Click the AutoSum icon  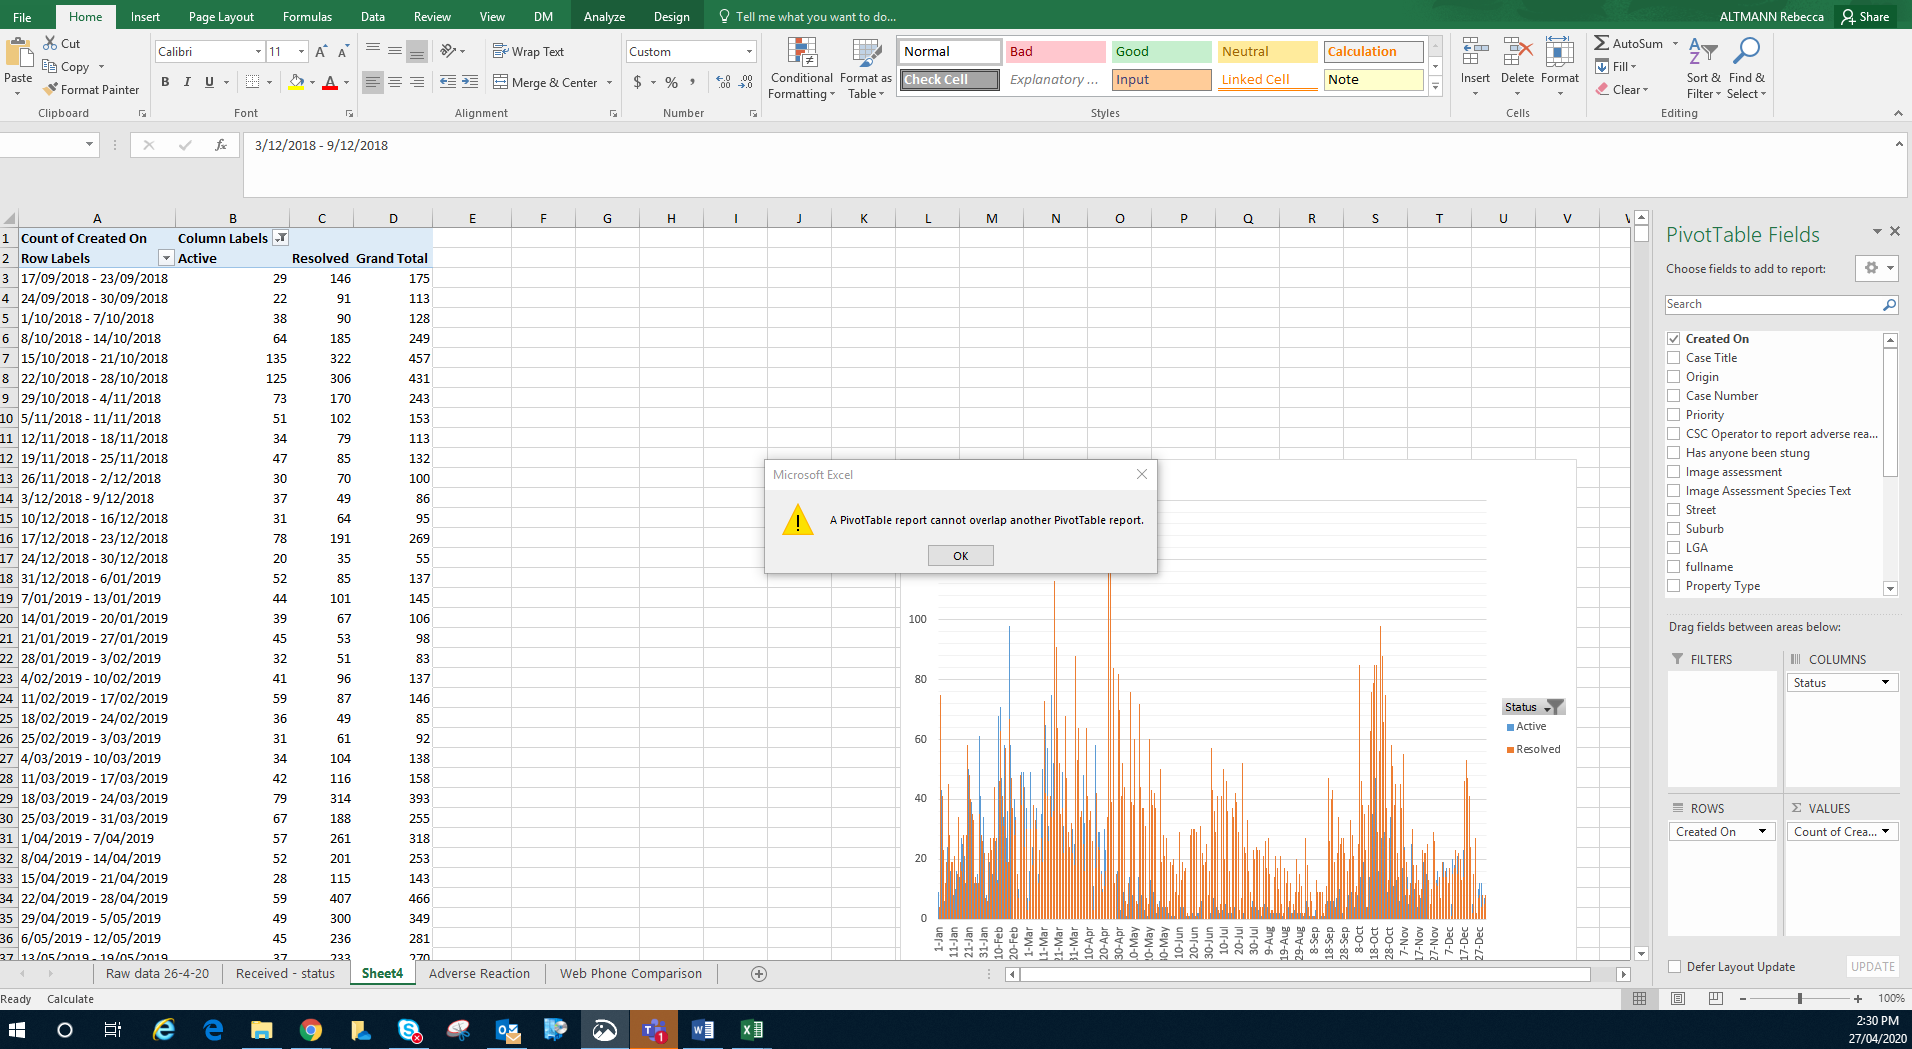click(1602, 43)
